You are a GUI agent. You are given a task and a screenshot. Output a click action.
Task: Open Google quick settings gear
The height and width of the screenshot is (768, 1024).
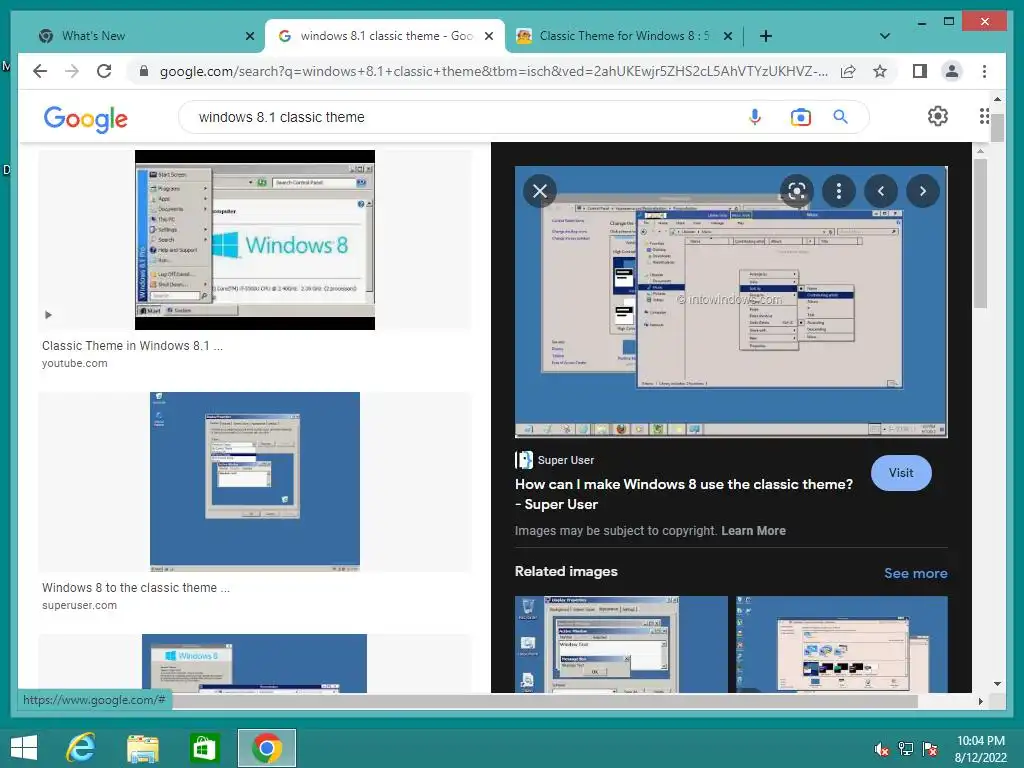pos(938,116)
